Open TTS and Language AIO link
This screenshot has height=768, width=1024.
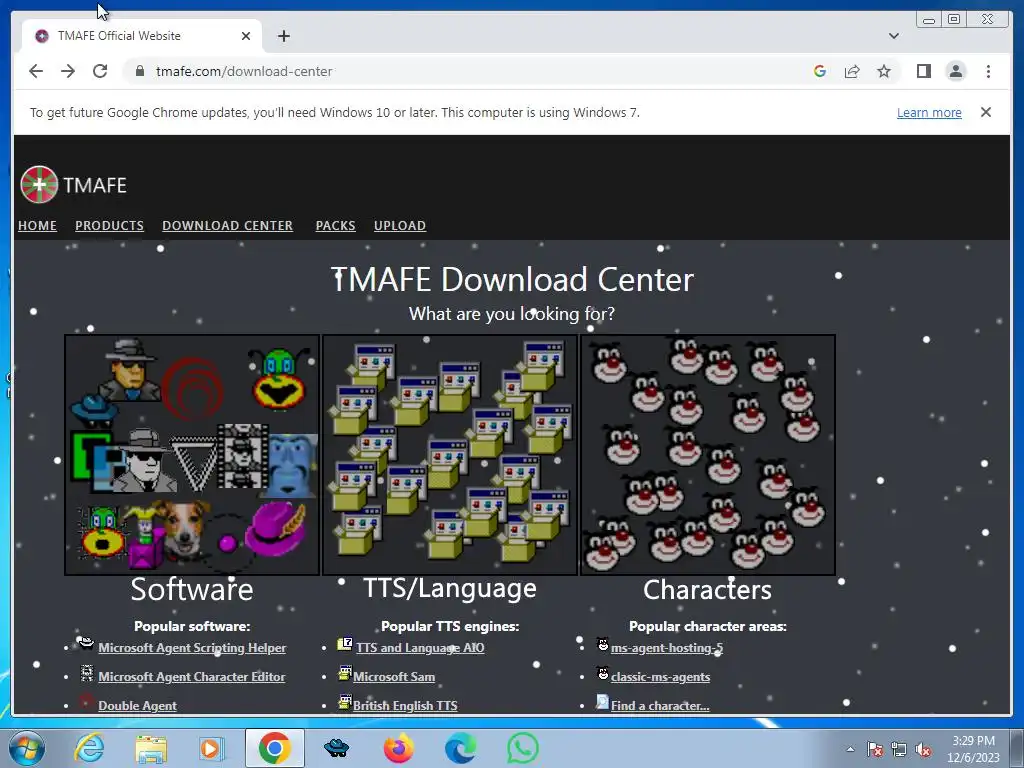click(420, 648)
